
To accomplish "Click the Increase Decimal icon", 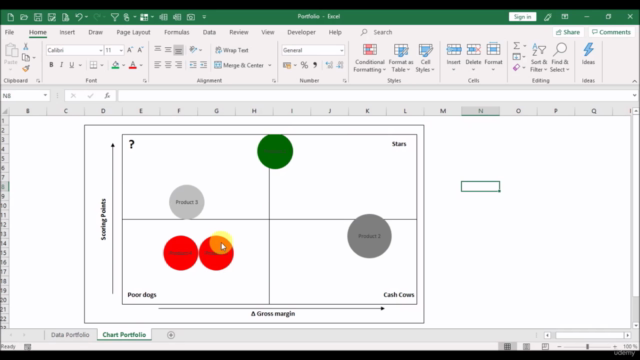I will pyautogui.click(x=329, y=65).
